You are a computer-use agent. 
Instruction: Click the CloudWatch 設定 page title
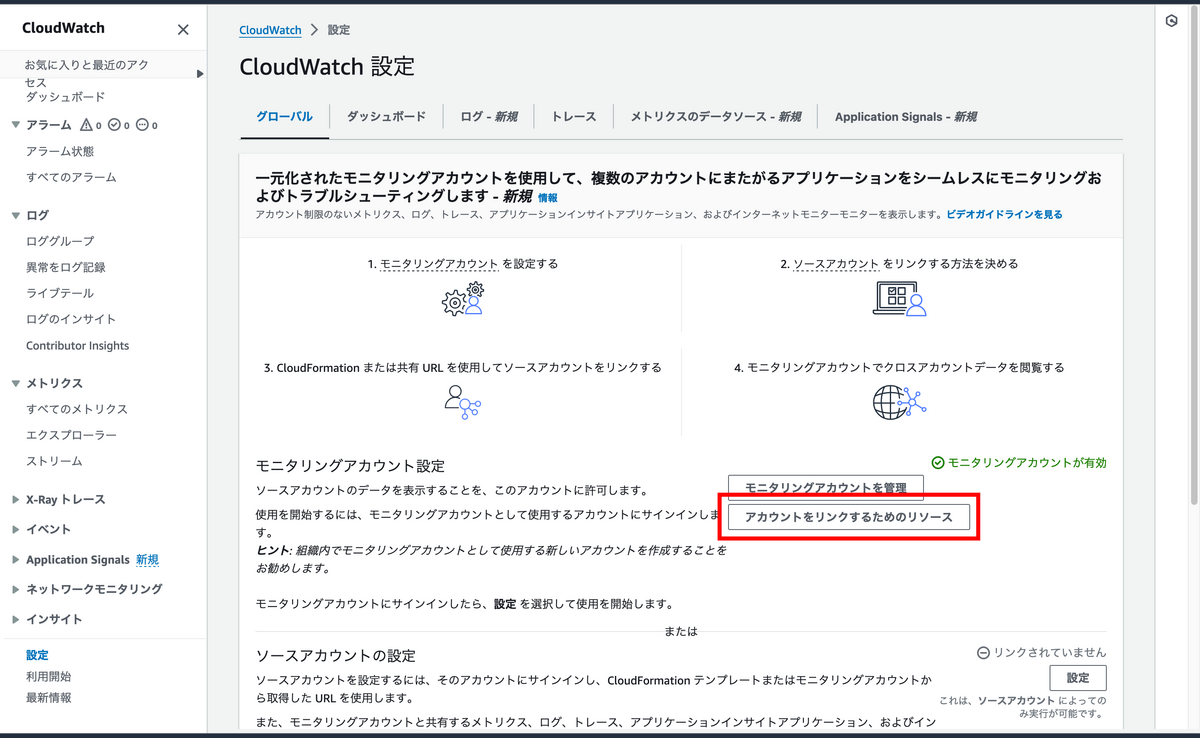pos(327,67)
